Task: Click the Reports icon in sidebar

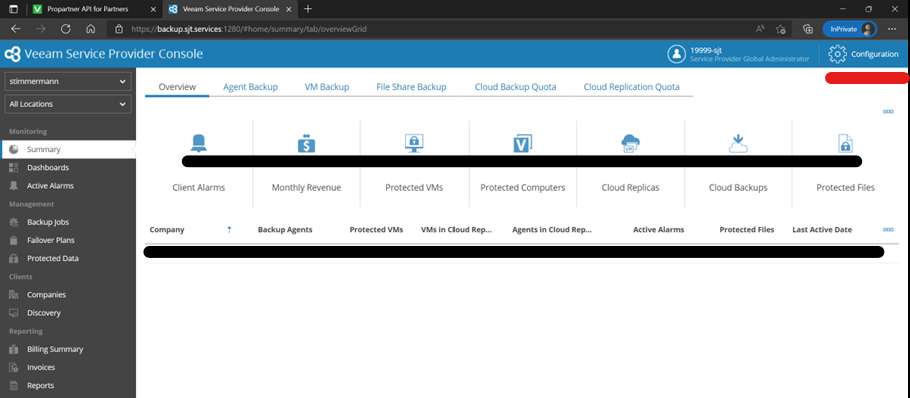Action: [x=14, y=385]
